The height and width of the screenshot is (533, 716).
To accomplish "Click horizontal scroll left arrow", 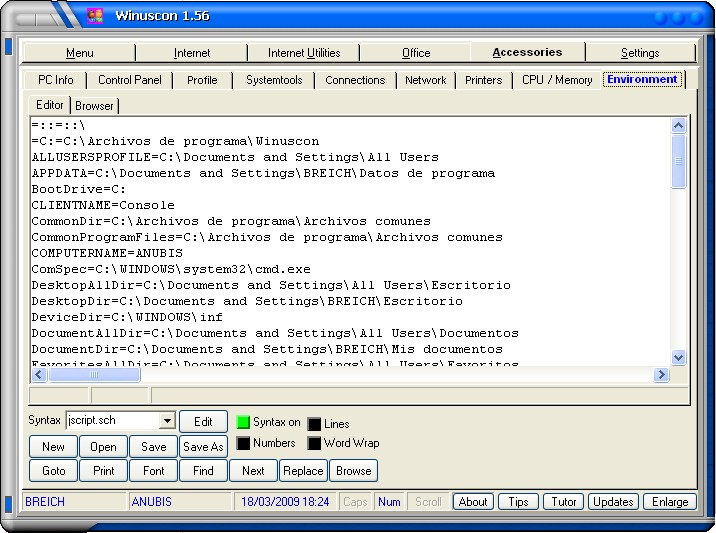I will click(x=38, y=375).
